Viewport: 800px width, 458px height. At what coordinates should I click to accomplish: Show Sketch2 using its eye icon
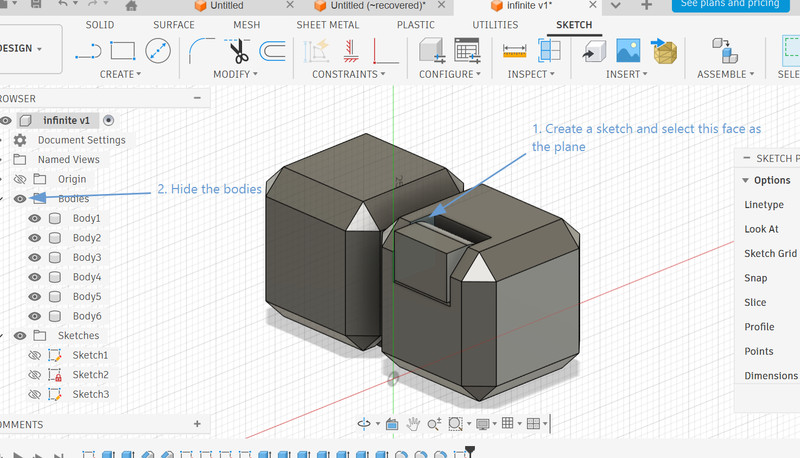[34, 374]
